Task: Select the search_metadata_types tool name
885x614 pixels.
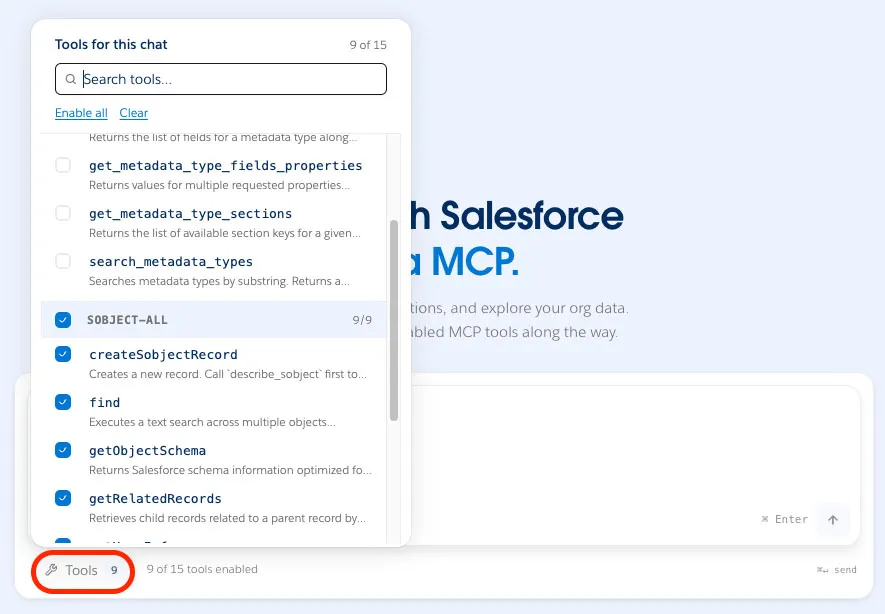Action: click(x=170, y=262)
